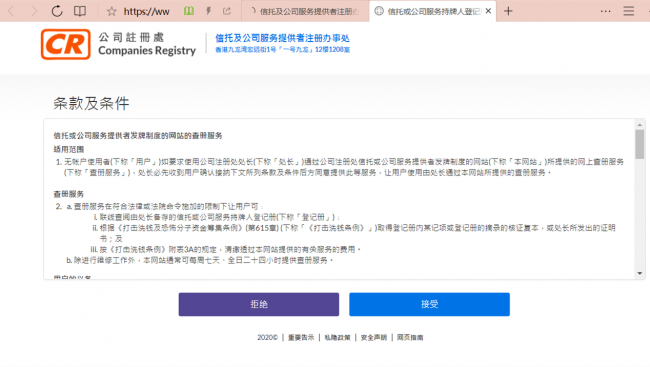Reload the page with refresh icon
650x367 pixels.
[x=57, y=11]
